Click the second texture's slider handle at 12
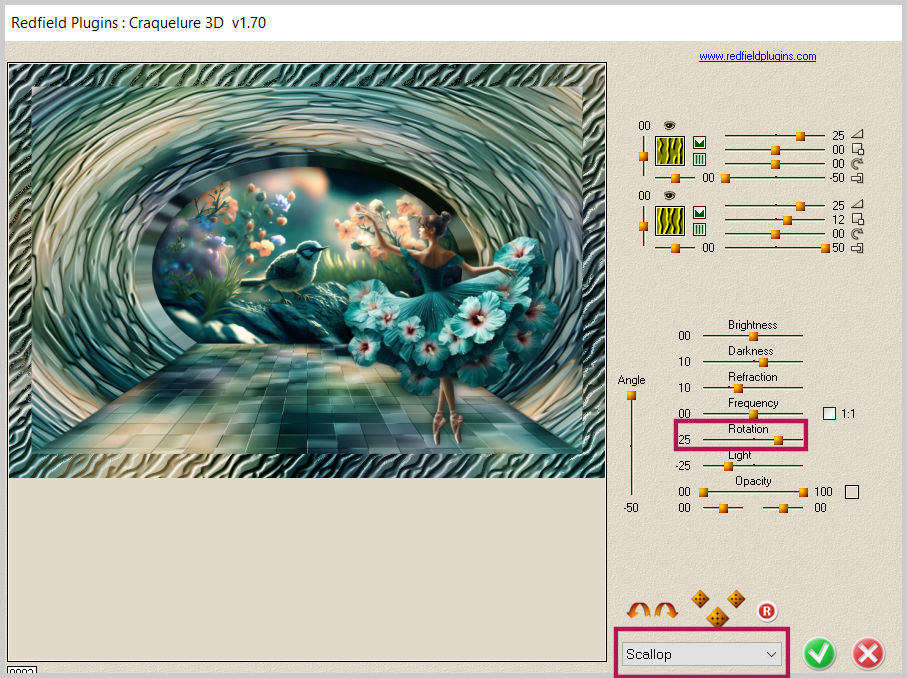Screen dimensions: 907x678 [787, 220]
